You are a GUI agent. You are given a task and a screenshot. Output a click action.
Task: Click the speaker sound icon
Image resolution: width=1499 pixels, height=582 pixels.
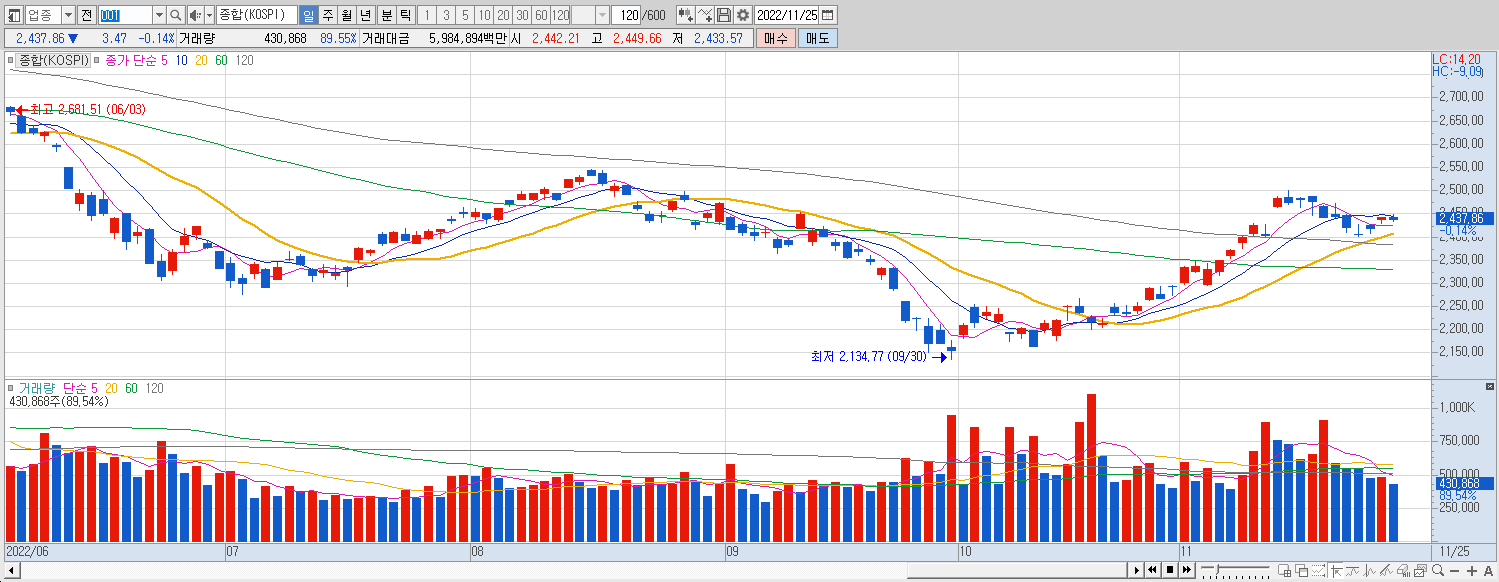point(195,15)
